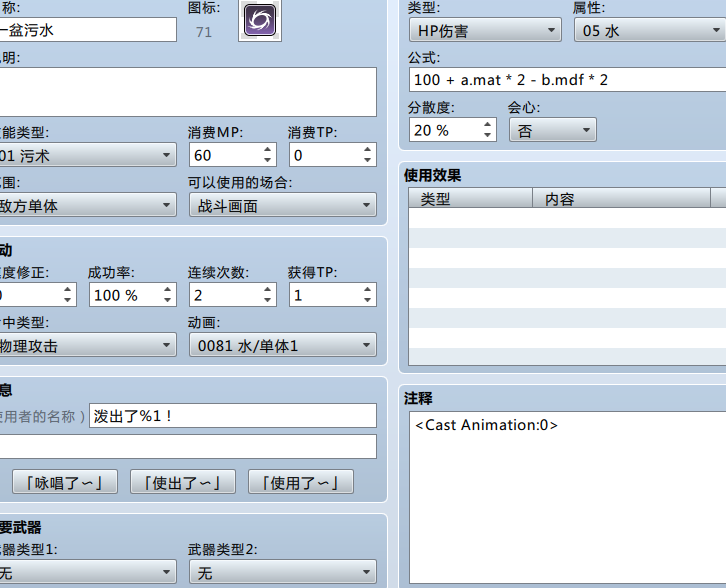Decrease the 消费MP value with down arrow
This screenshot has height=588, width=726.
point(268,160)
